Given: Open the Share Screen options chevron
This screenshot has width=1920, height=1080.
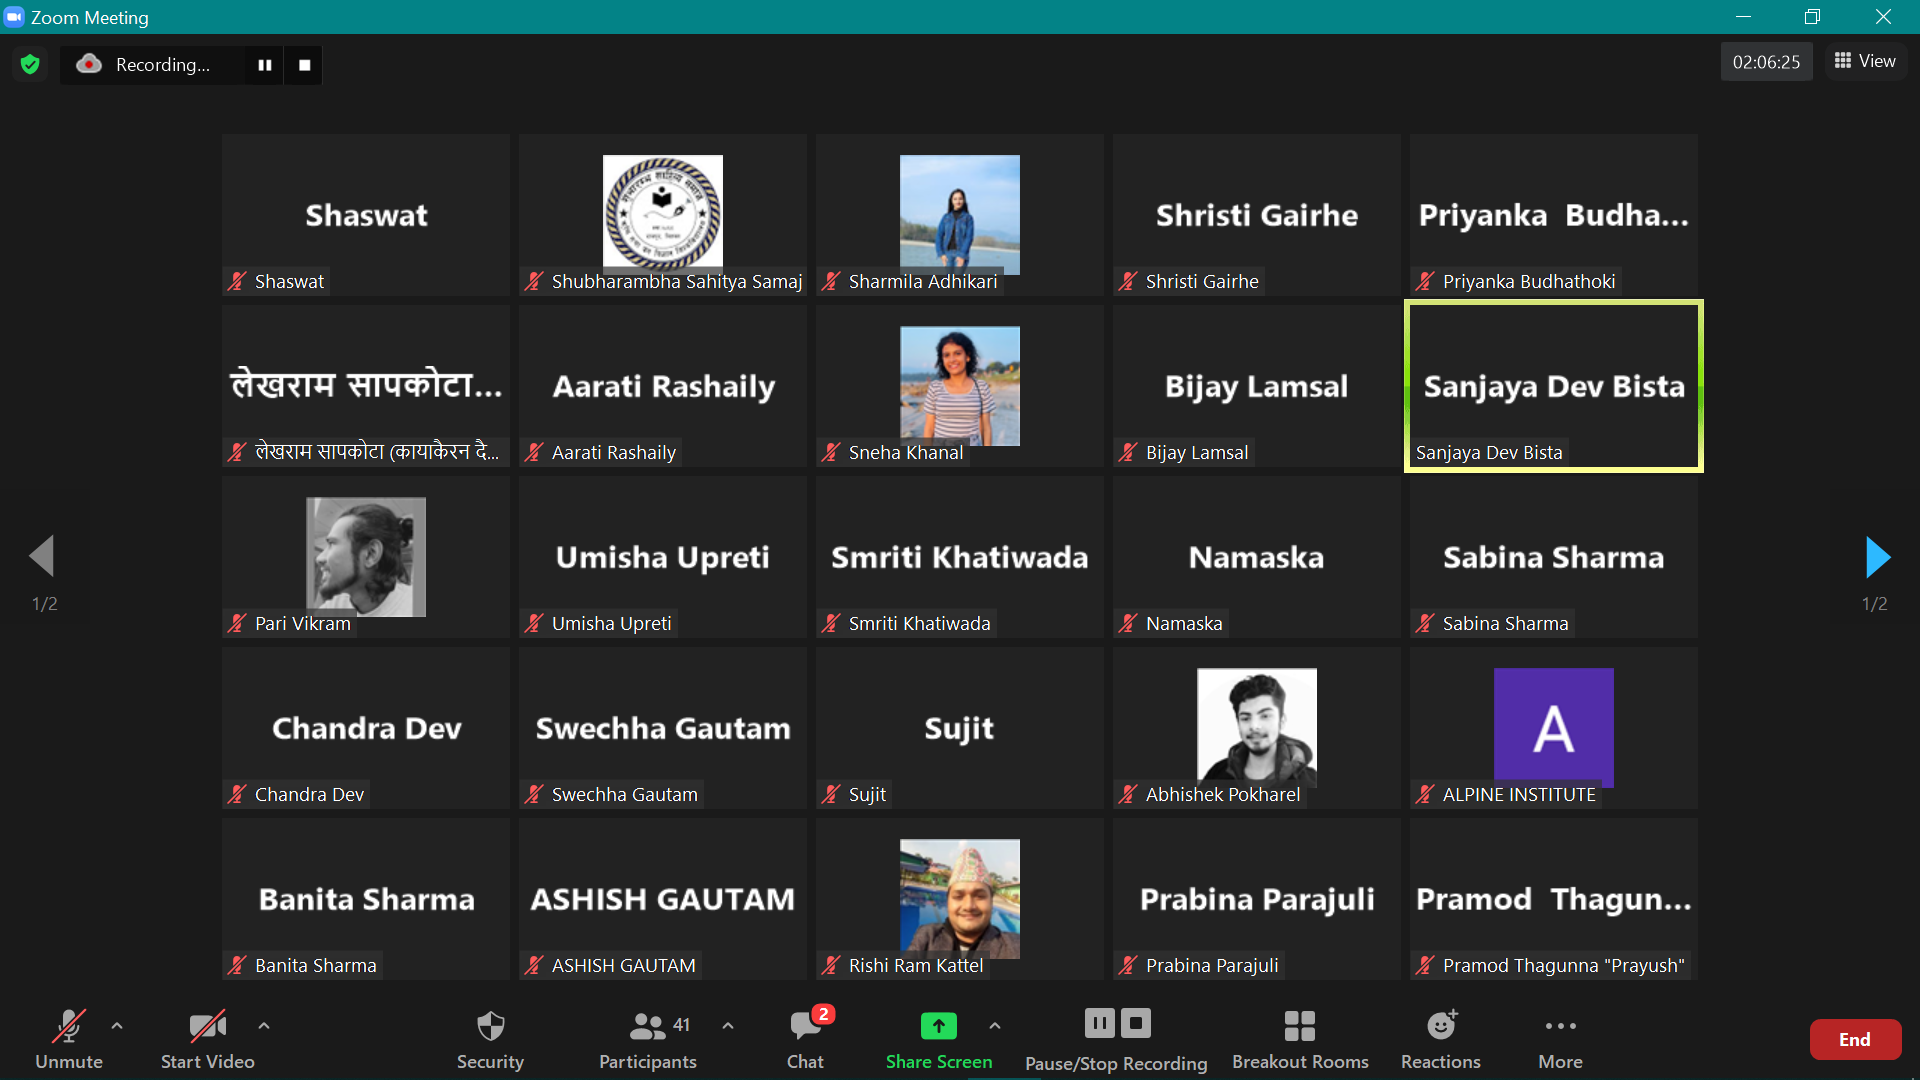Looking at the screenshot, I should [995, 1026].
